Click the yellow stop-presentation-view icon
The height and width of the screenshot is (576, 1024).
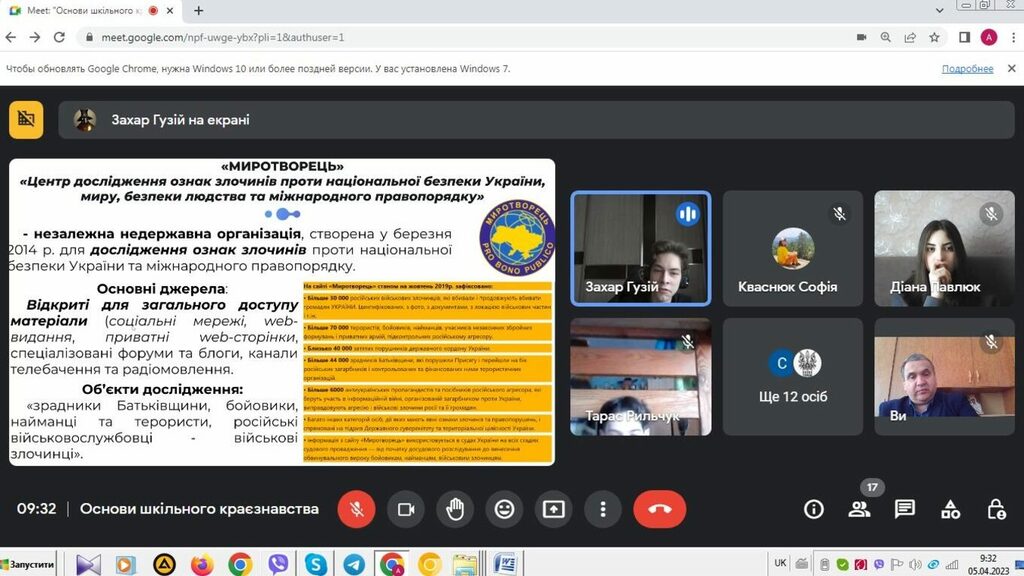pos(26,120)
